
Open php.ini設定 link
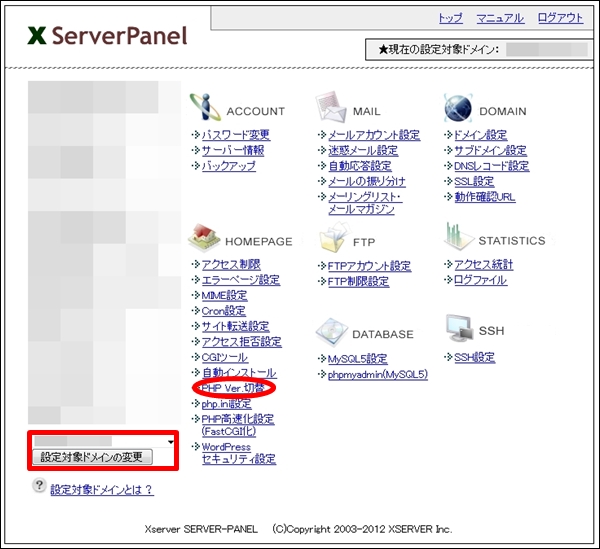coord(227,404)
